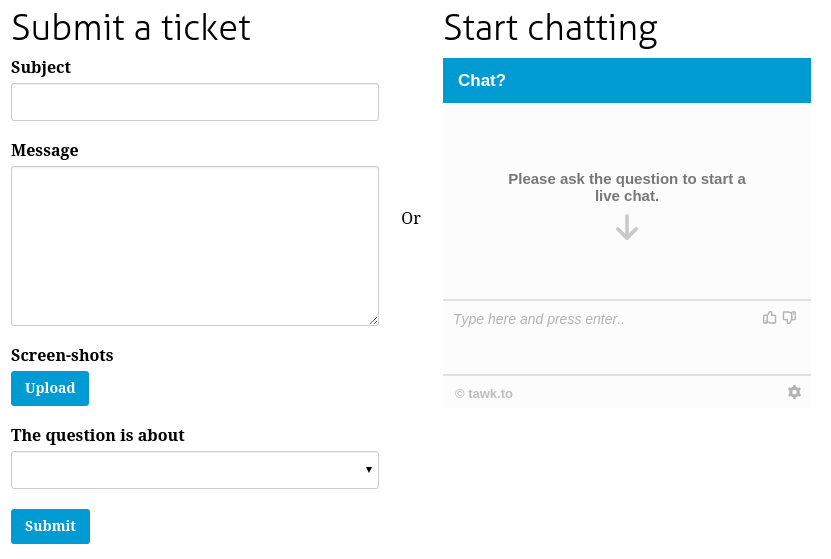
Task: Click inside the Message text area
Action: [x=195, y=246]
